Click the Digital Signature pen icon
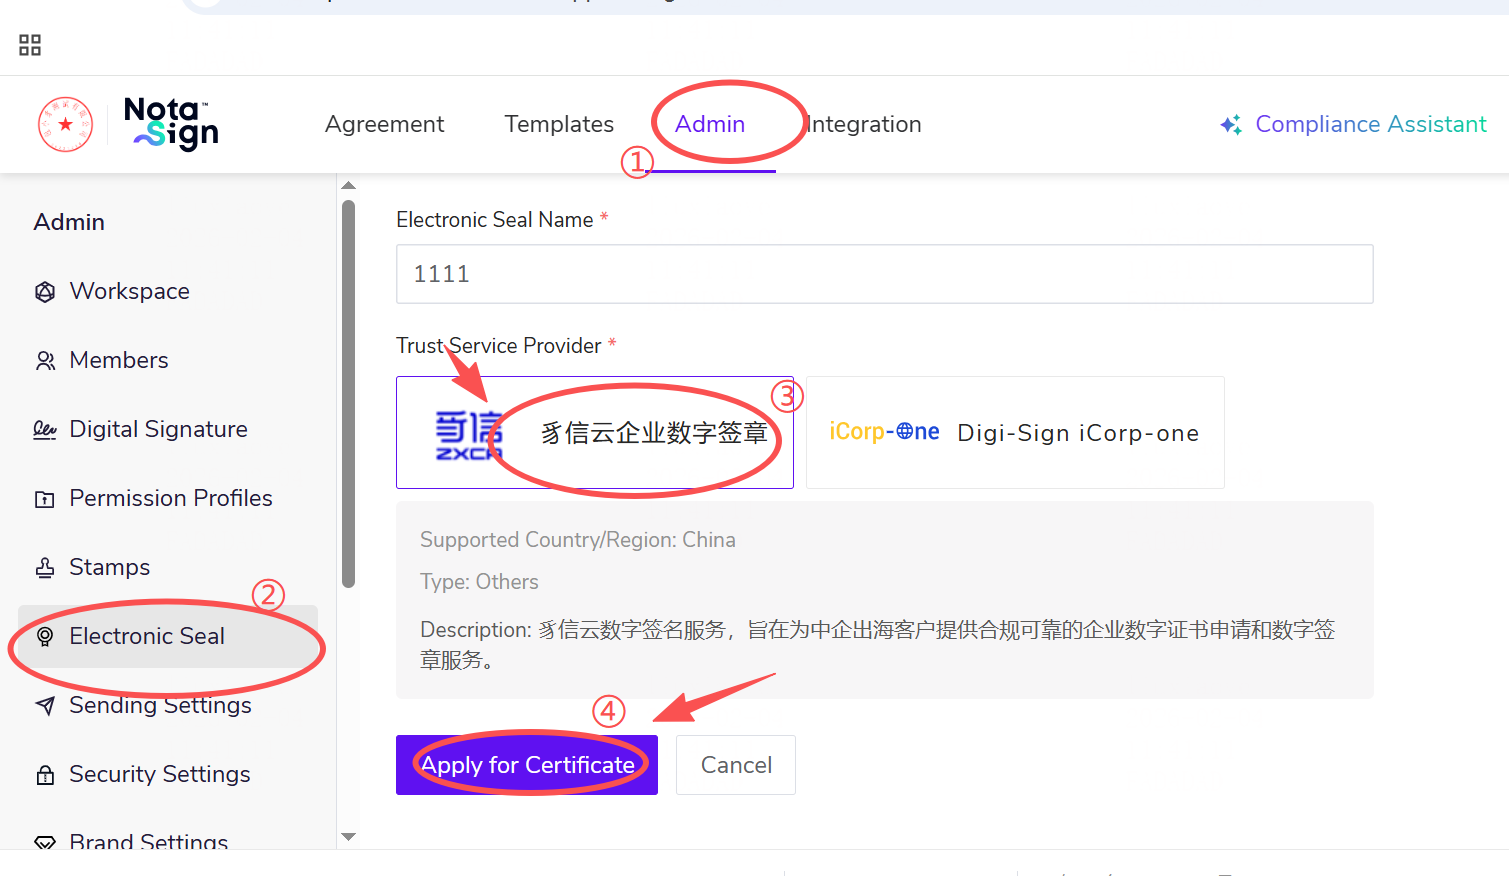1509x876 pixels. click(45, 430)
